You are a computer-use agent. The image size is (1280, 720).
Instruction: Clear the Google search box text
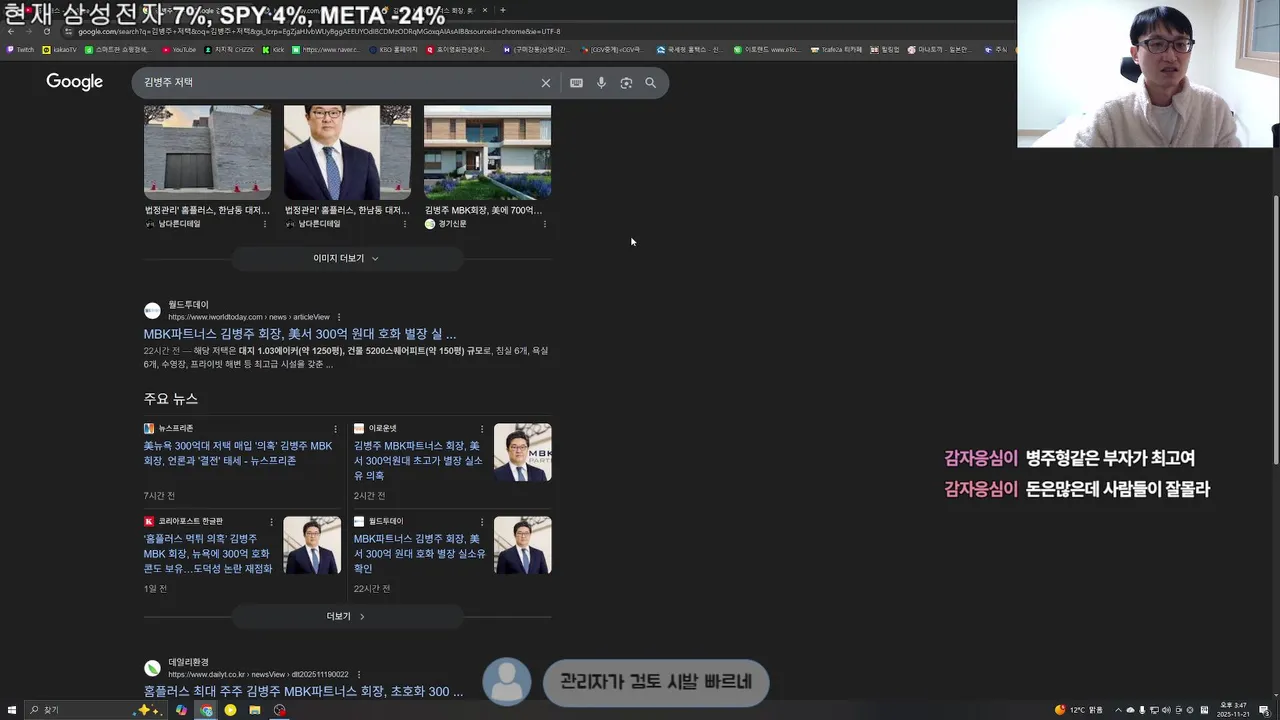click(x=545, y=83)
